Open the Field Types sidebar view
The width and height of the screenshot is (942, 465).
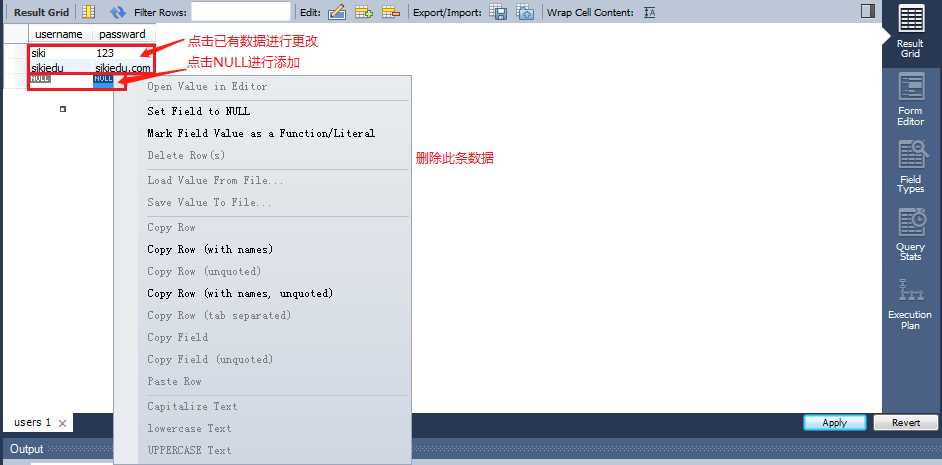click(x=910, y=166)
